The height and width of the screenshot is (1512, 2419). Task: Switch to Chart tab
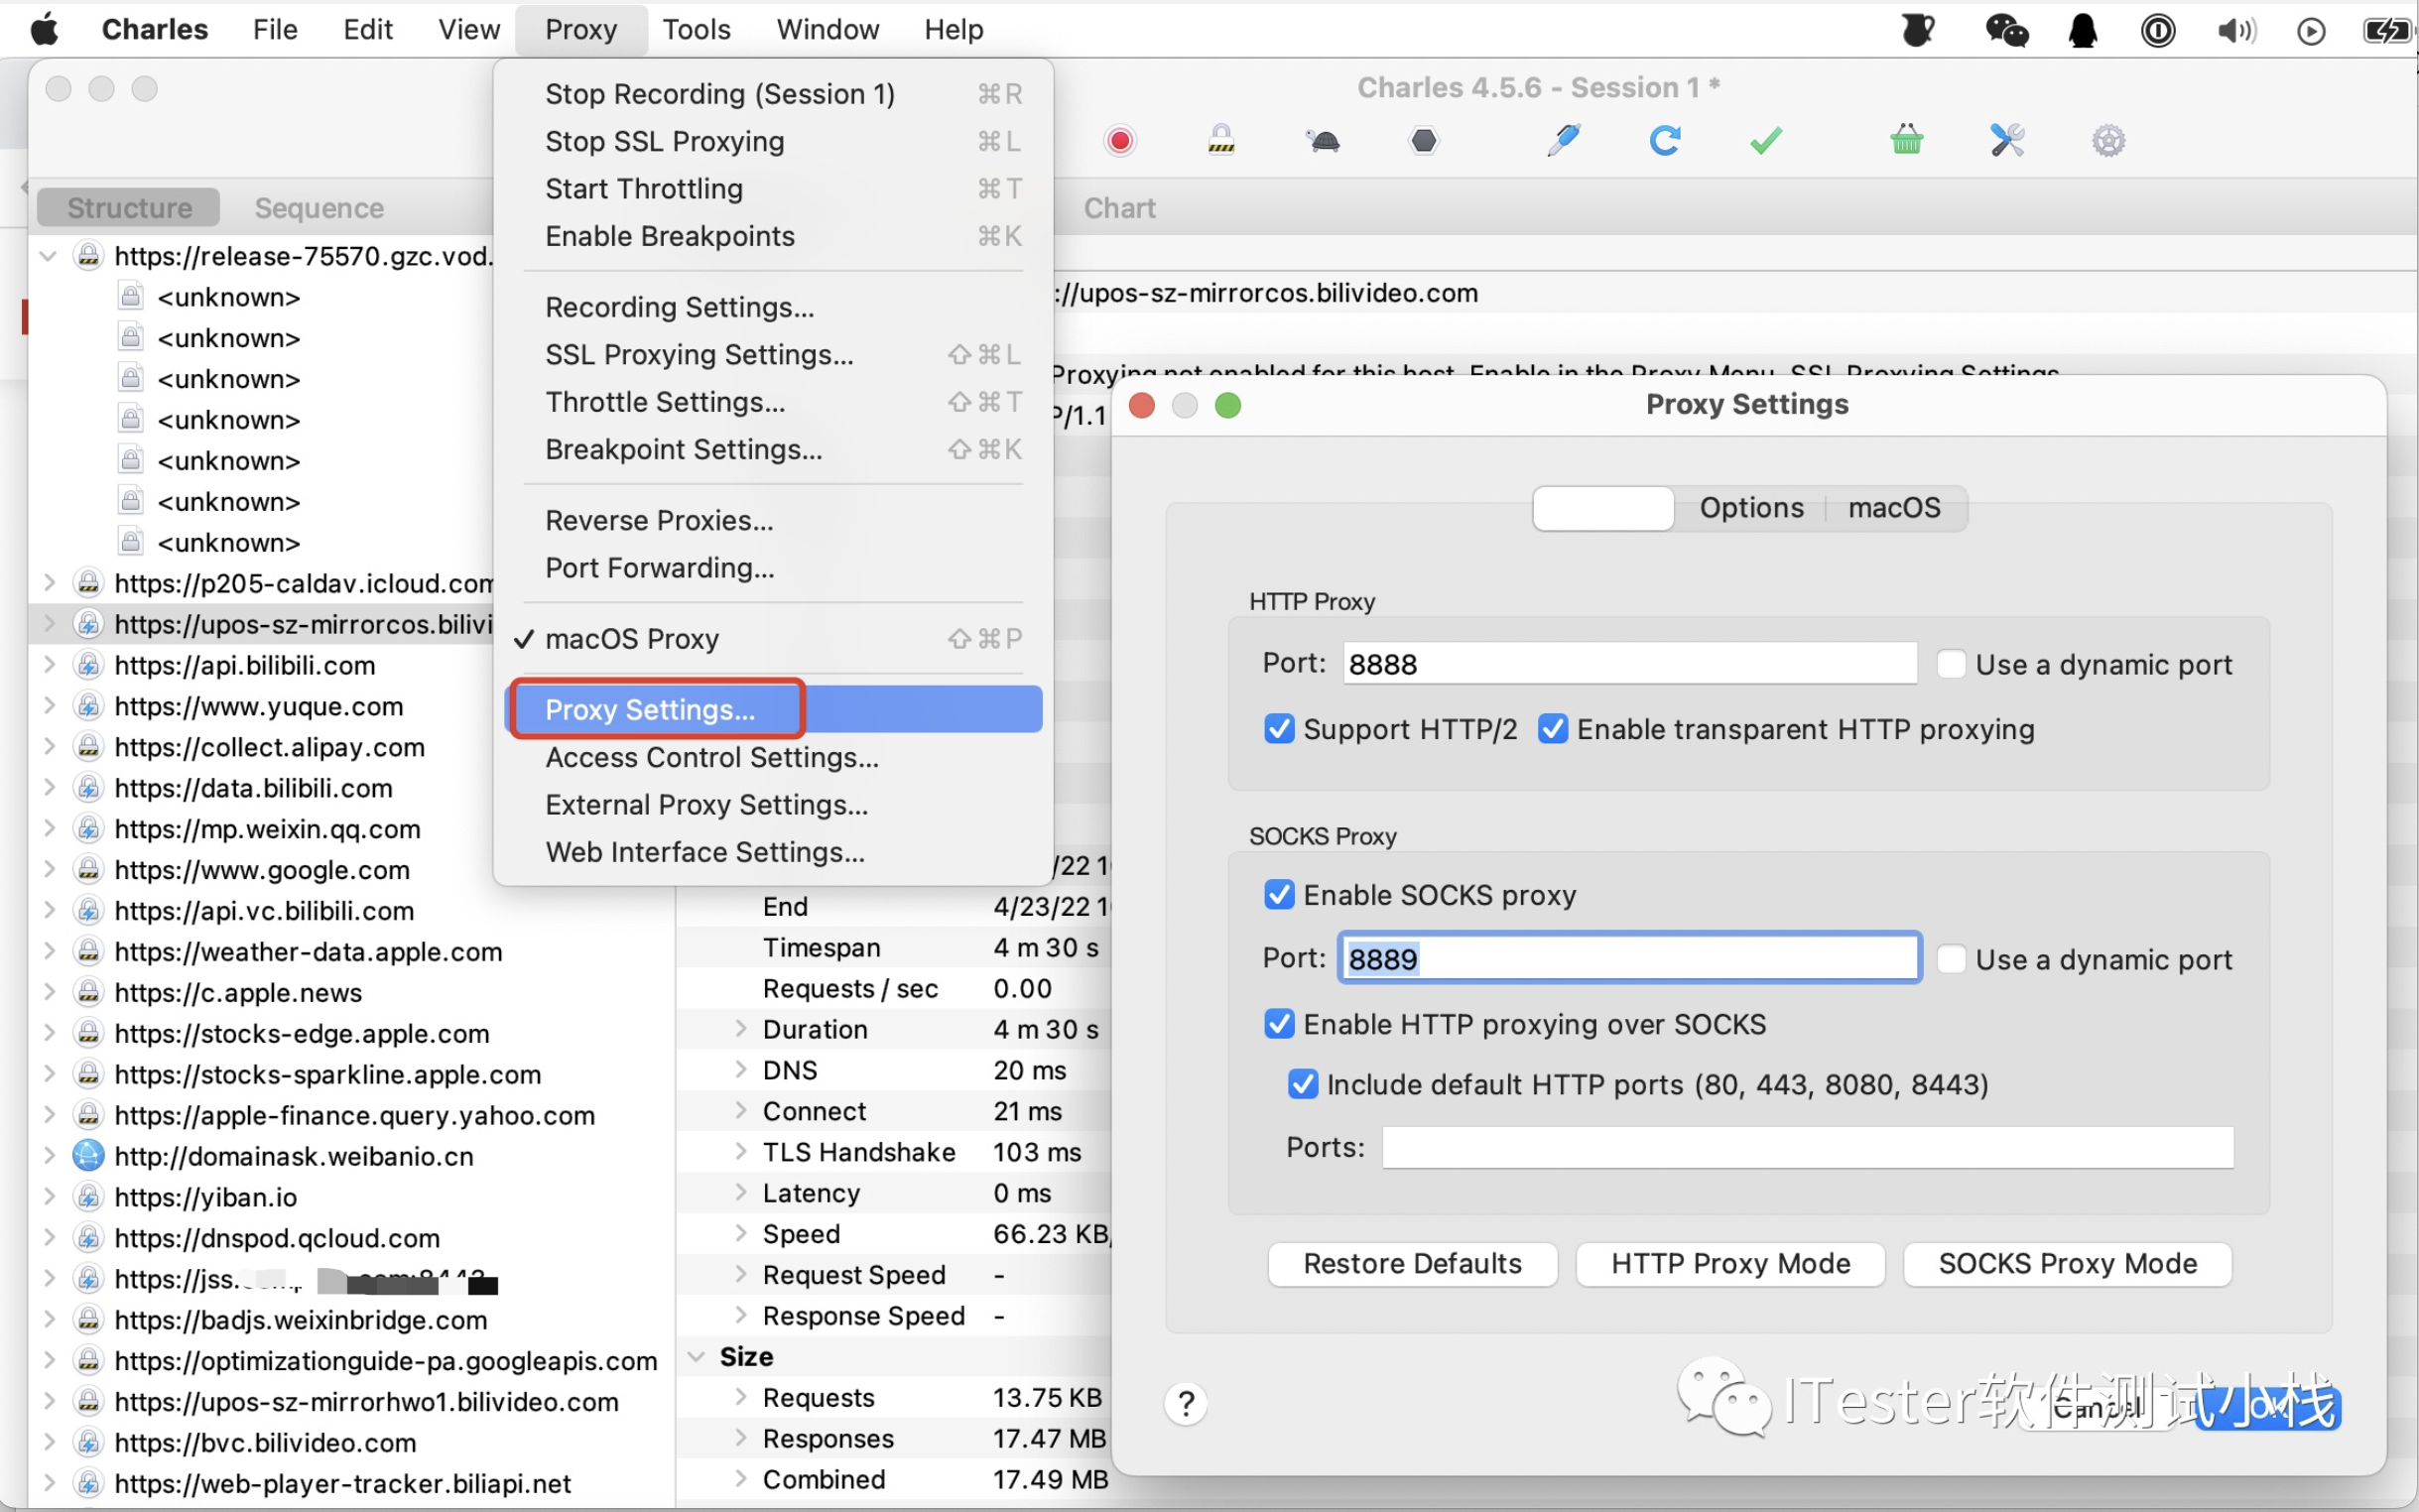[1119, 208]
